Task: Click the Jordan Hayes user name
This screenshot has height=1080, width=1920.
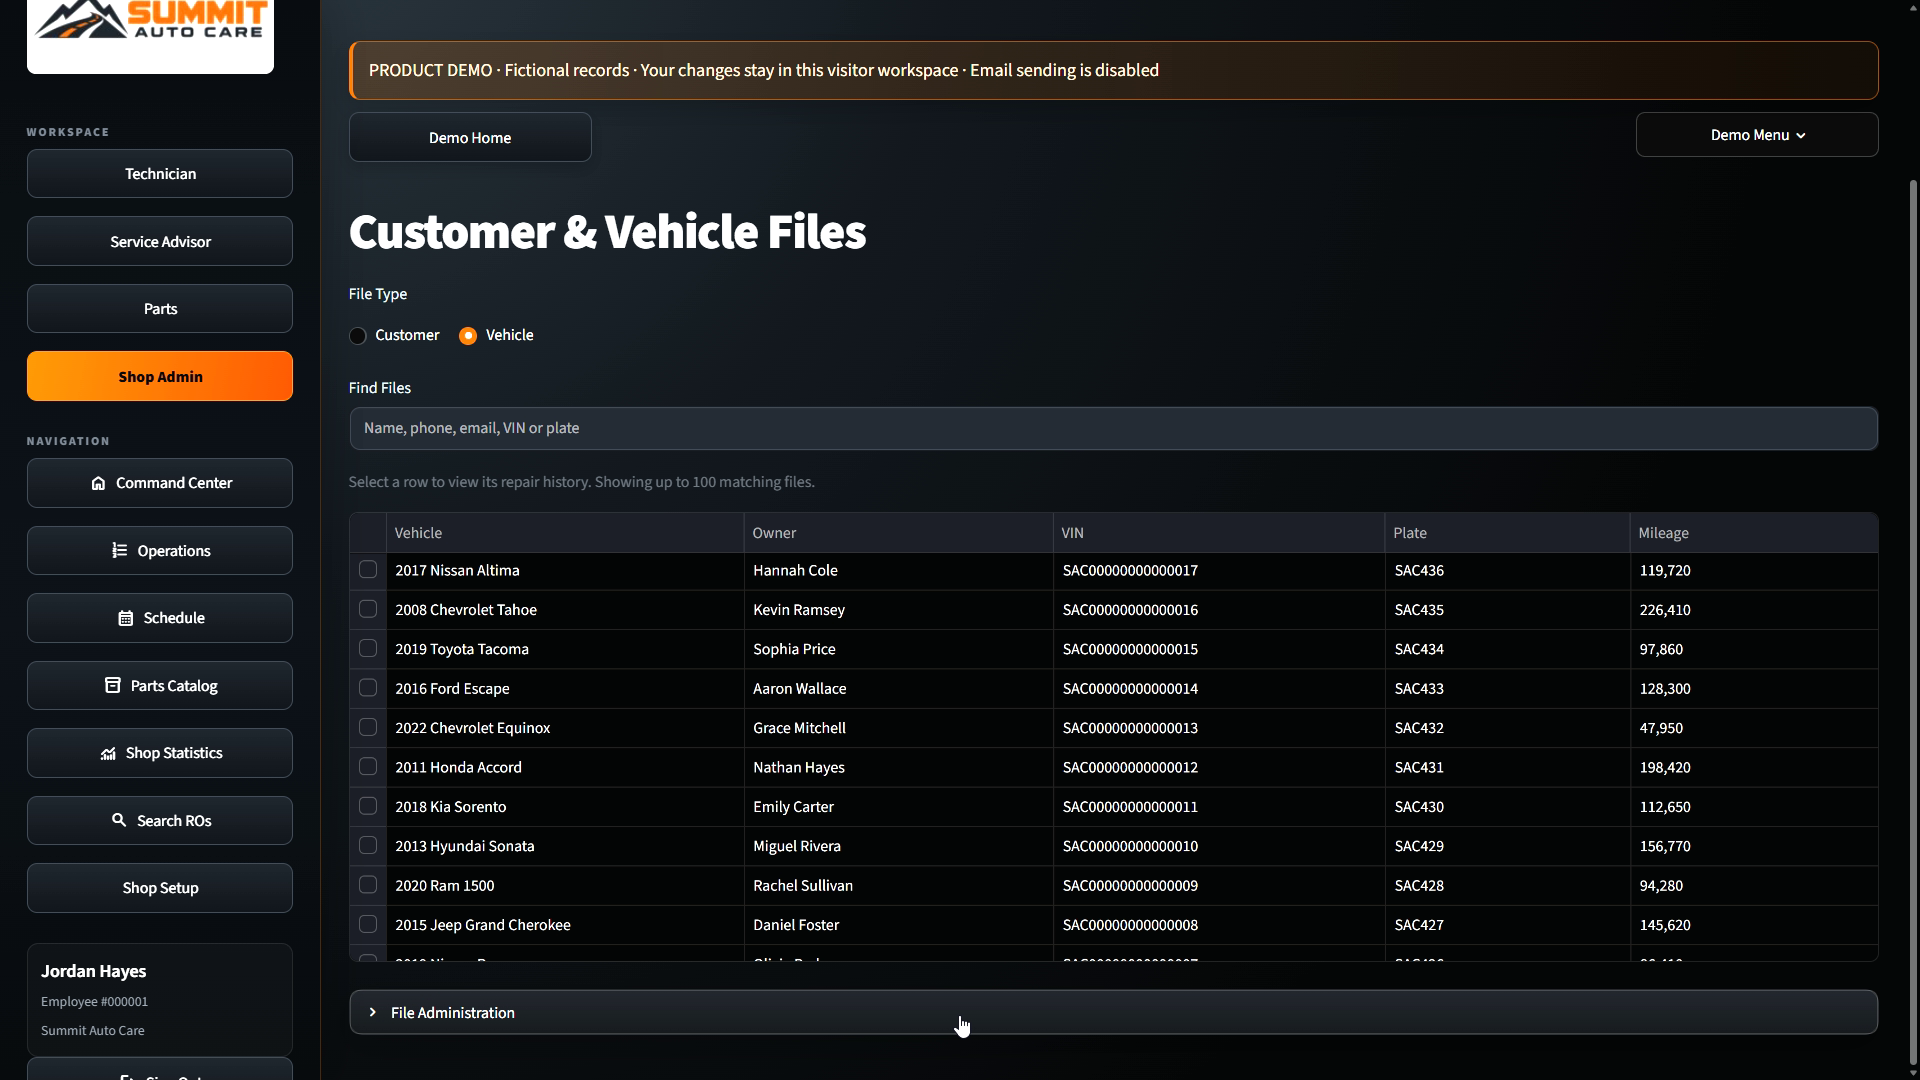Action: pos(93,972)
